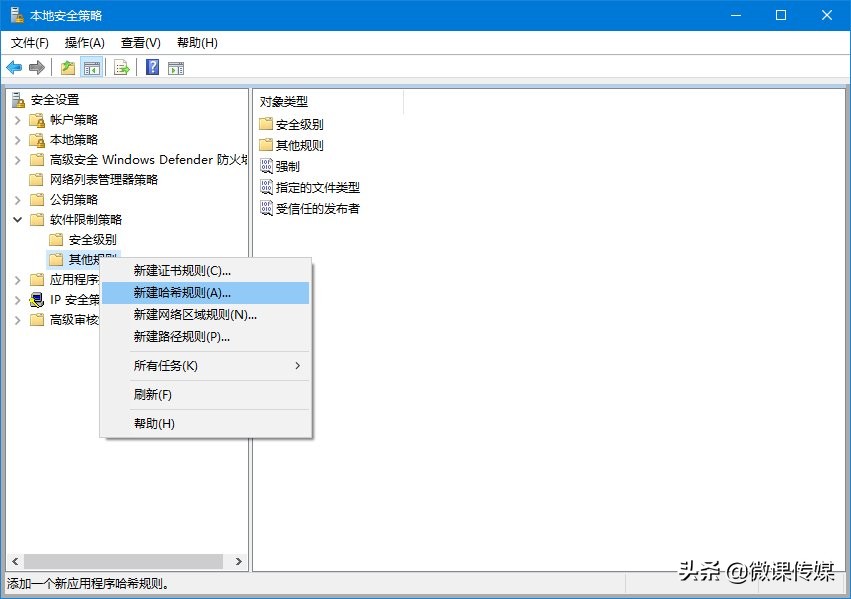Image resolution: width=851 pixels, height=599 pixels.
Task: Select 刷新(F) in the context menu
Action: click(206, 394)
